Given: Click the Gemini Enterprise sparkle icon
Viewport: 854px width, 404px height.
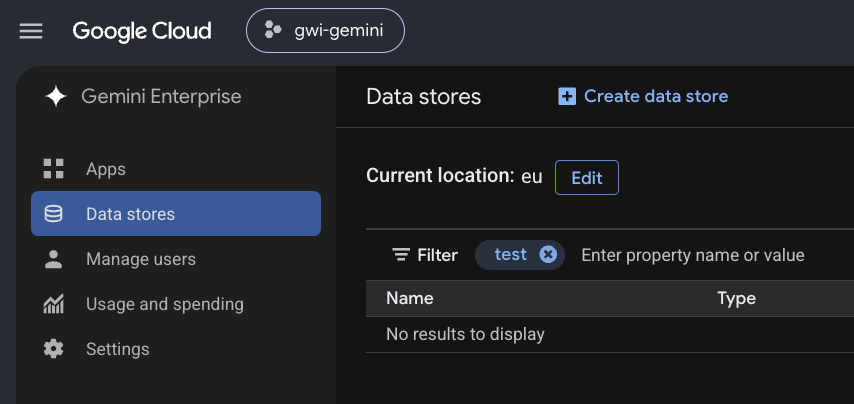Looking at the screenshot, I should (x=56, y=97).
